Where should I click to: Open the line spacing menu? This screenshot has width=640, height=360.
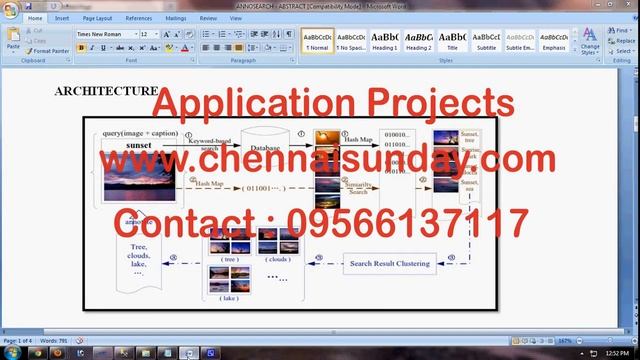tap(253, 48)
